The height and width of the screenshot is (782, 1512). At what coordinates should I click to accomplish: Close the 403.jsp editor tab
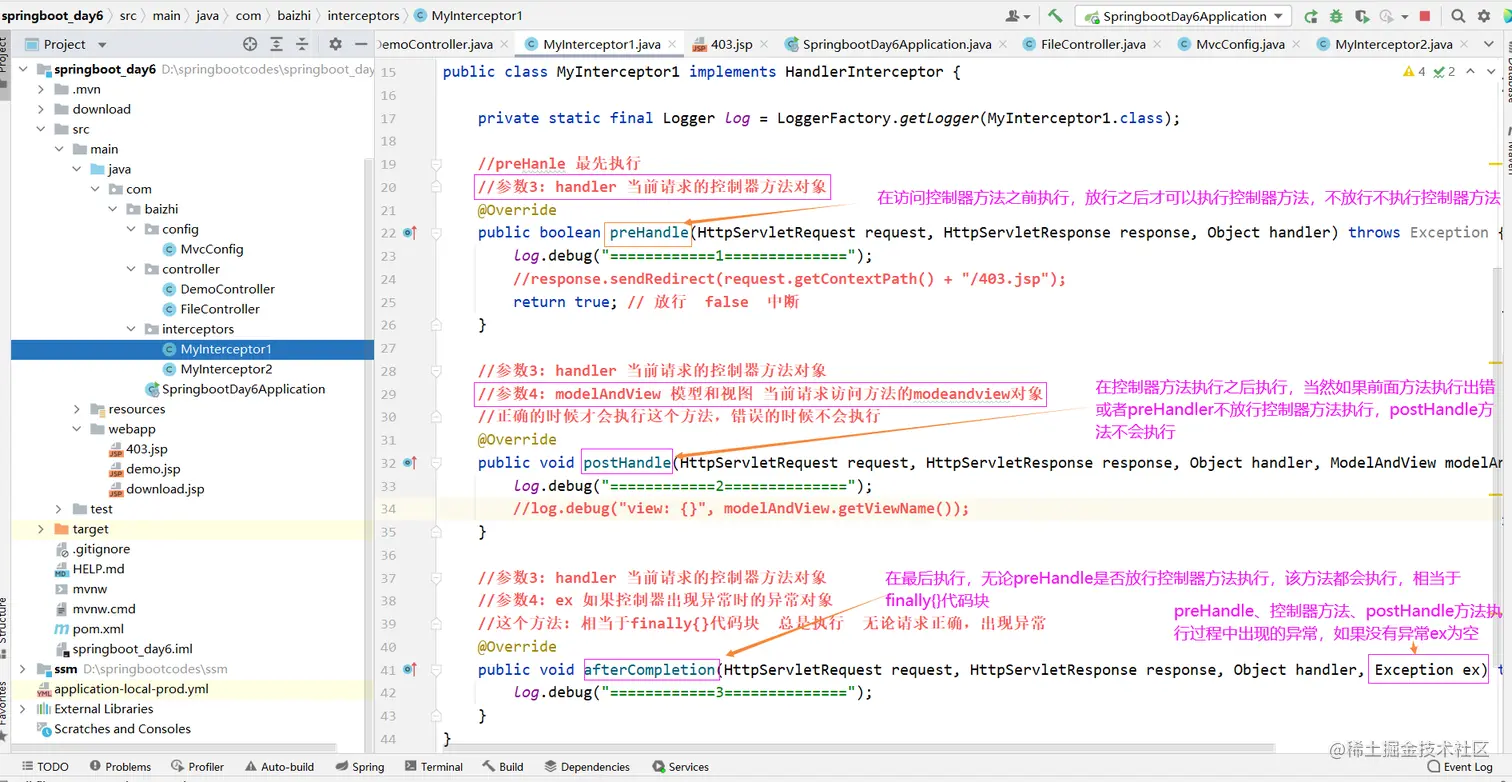tap(766, 44)
